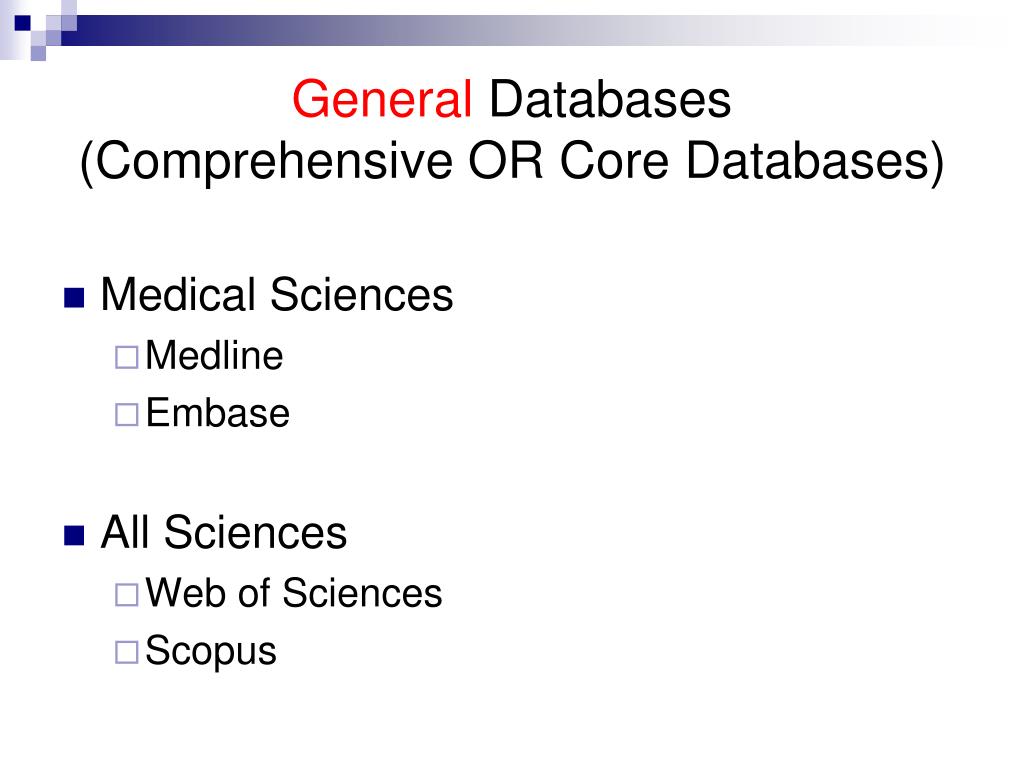This screenshot has height=768, width=1024.
Task: Click the word OR in subtitle
Action: [x=505, y=161]
